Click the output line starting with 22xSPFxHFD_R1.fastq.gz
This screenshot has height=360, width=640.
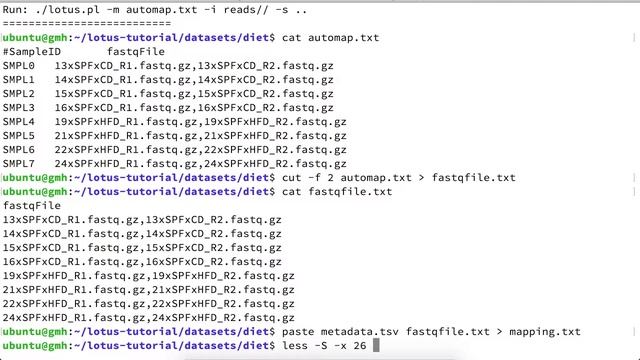[149, 304]
